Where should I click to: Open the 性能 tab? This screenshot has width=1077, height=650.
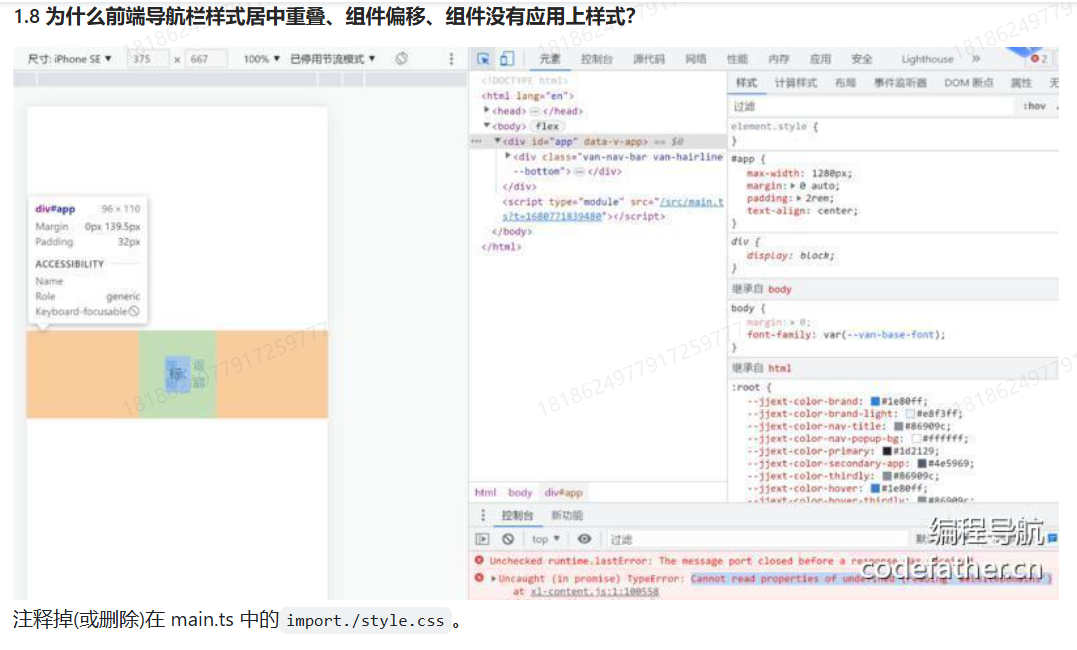click(737, 59)
